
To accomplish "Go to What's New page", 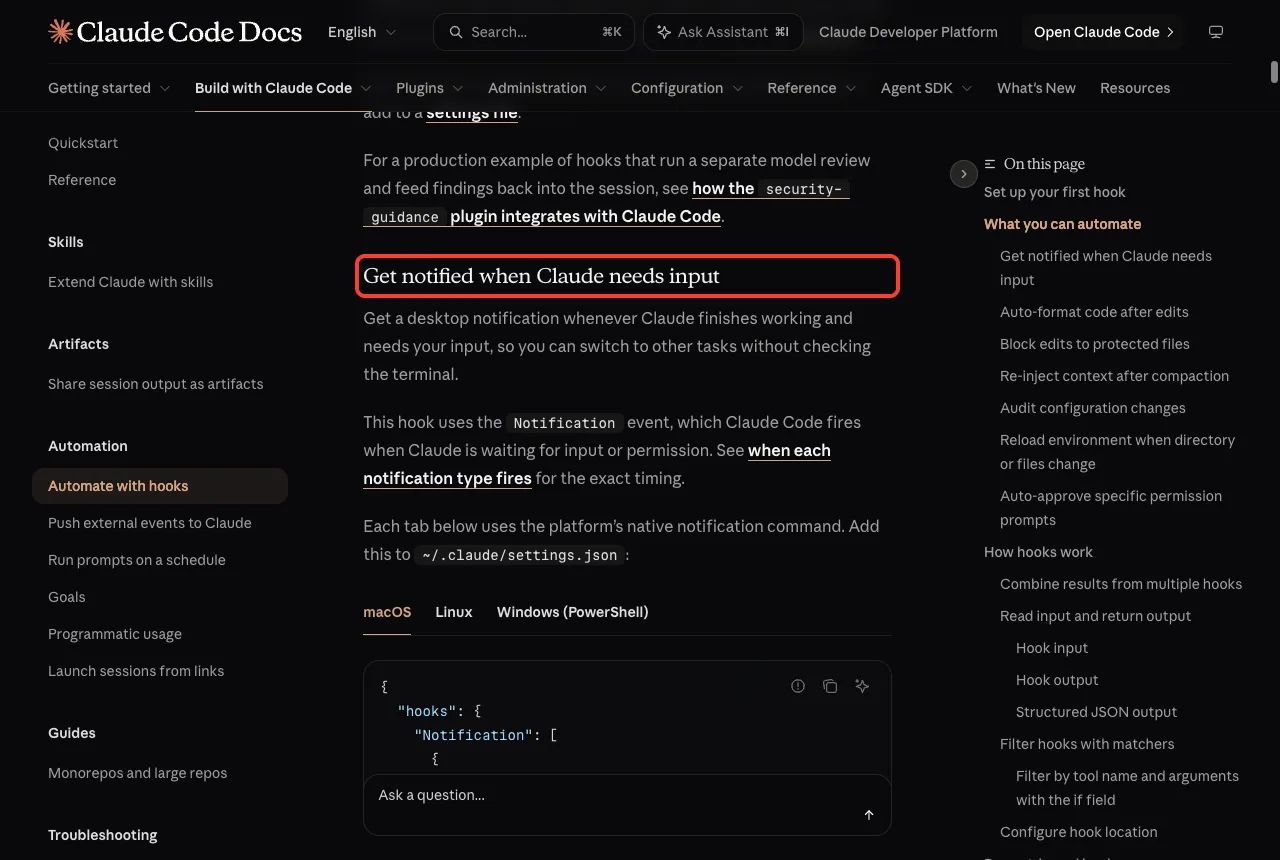I will [x=1036, y=88].
